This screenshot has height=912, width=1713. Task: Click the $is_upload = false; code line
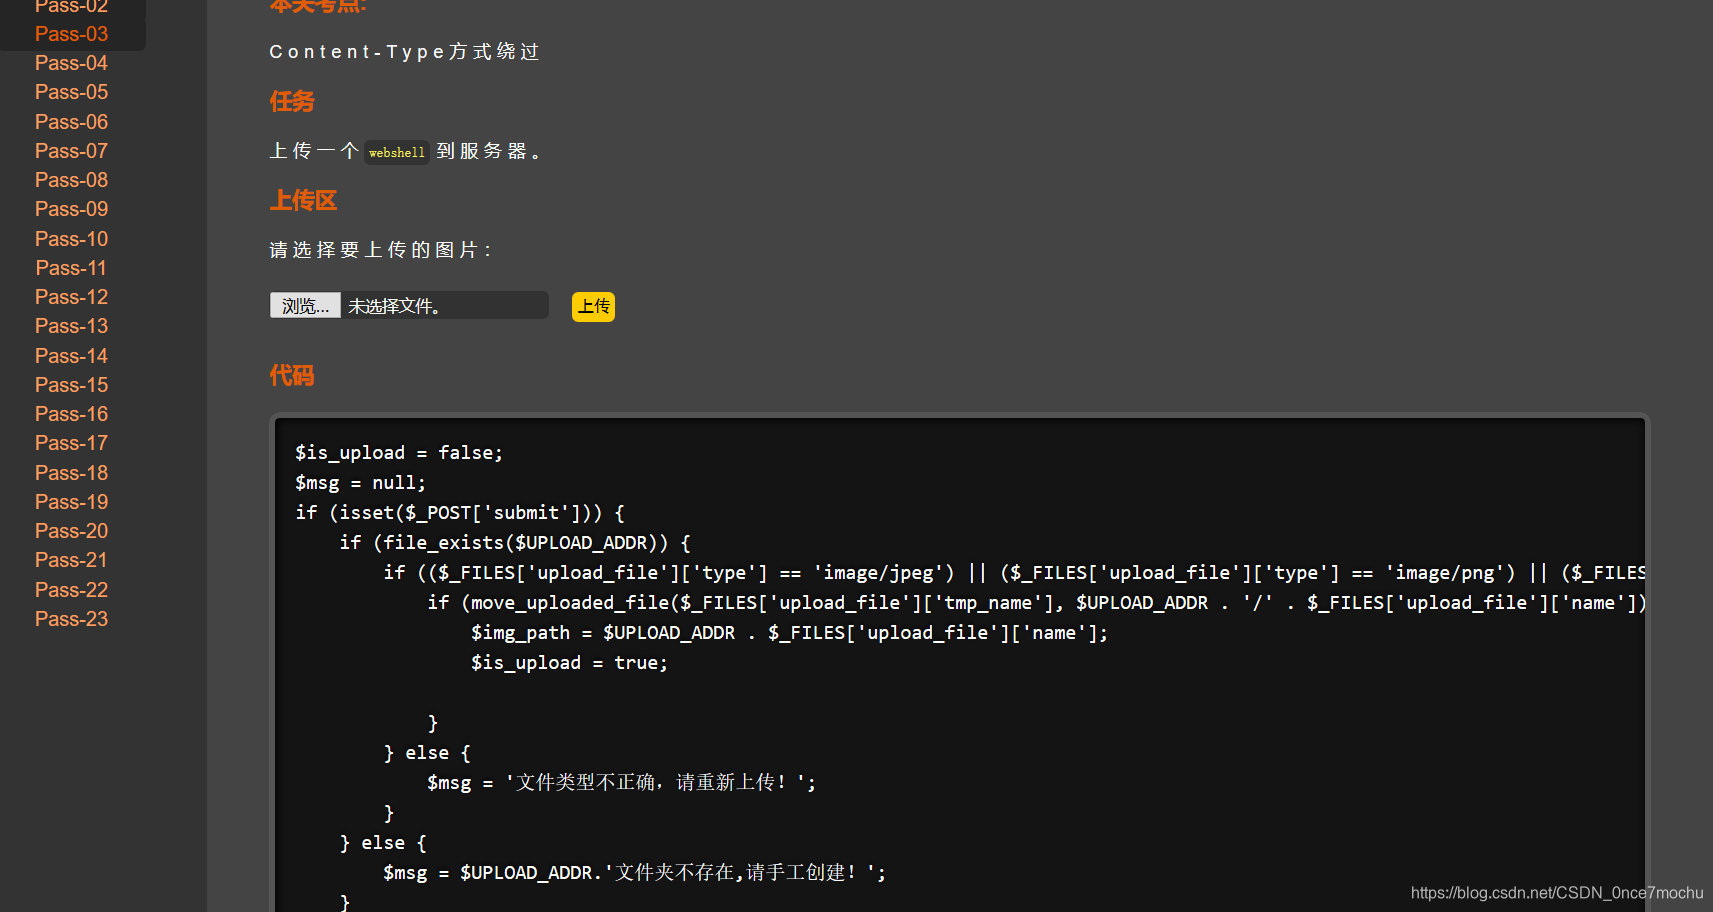coord(399,453)
